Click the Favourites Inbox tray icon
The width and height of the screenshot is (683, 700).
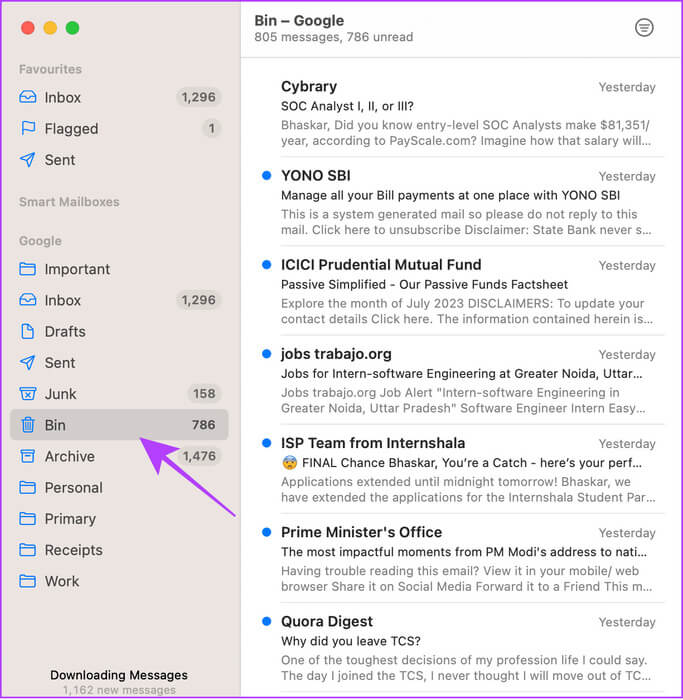(28, 97)
